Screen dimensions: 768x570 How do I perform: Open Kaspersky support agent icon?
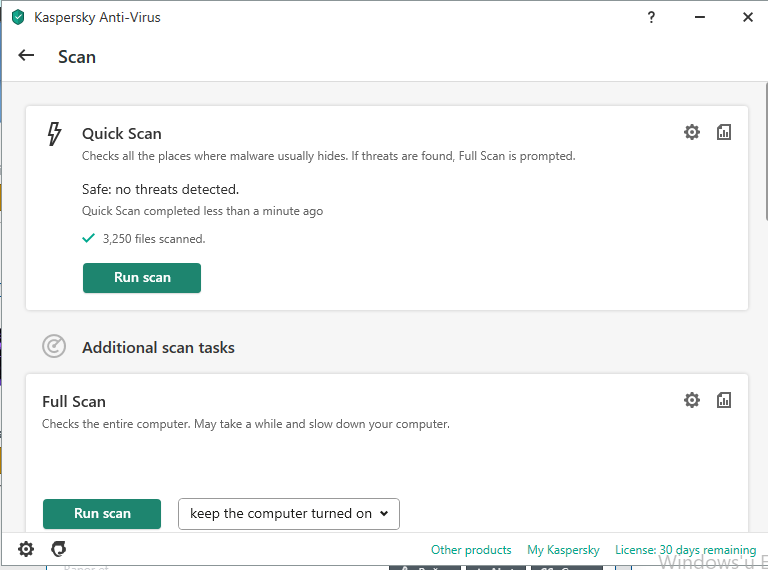click(59, 549)
